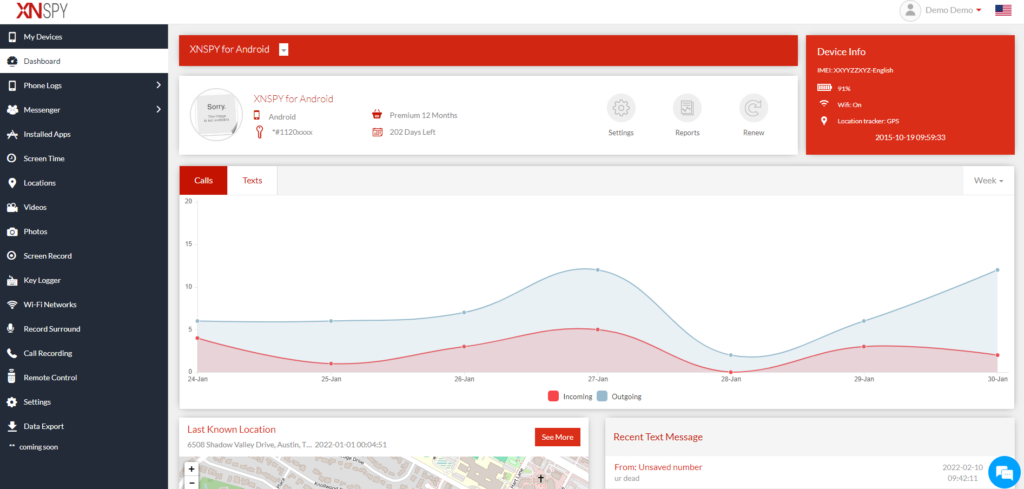Screen dimensions: 1024x489
Task: Click the Location tracker: GPS text
Action: click(x=868, y=121)
